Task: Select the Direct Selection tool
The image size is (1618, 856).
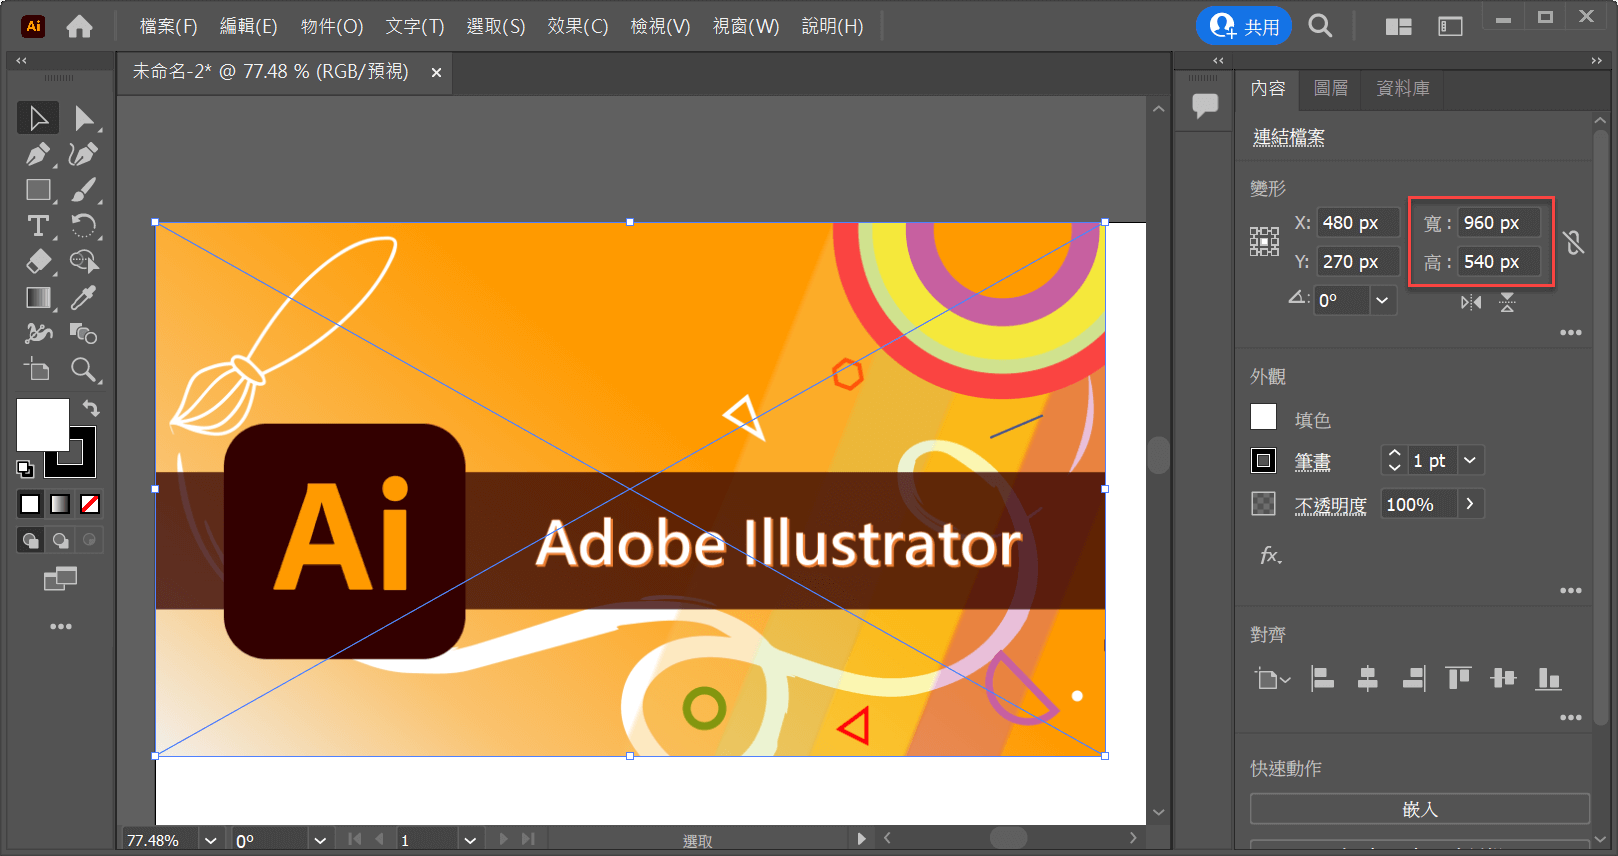Action: [84, 118]
